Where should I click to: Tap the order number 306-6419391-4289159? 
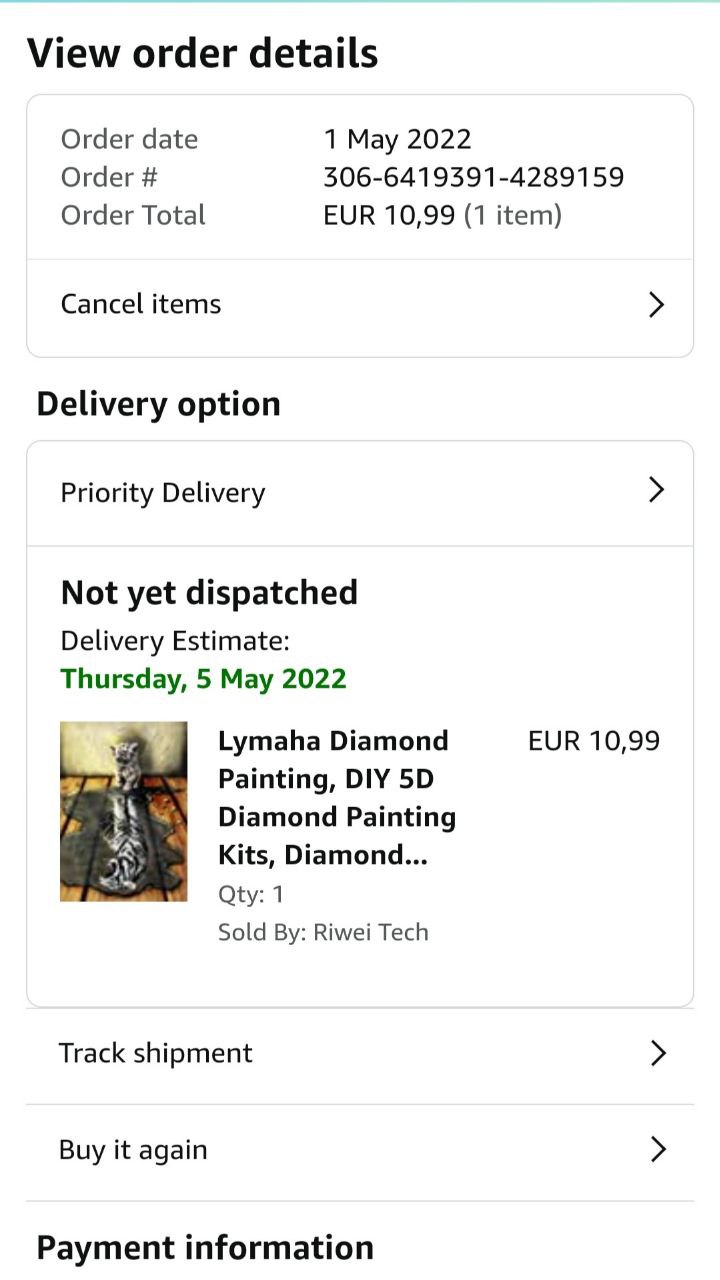coord(473,177)
